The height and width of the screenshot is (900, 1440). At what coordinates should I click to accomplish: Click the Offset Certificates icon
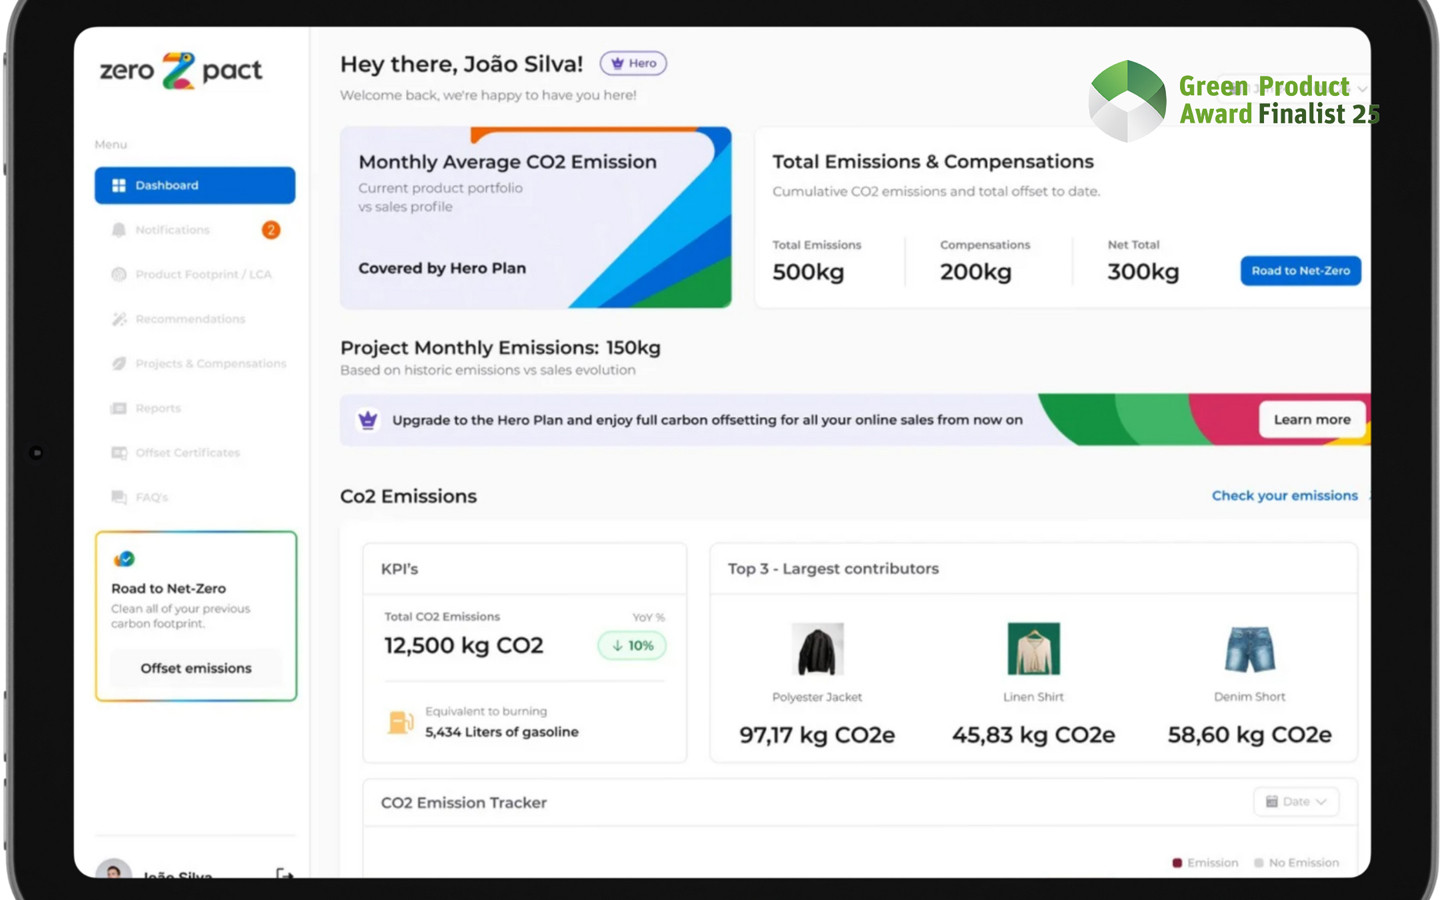pyautogui.click(x=119, y=453)
